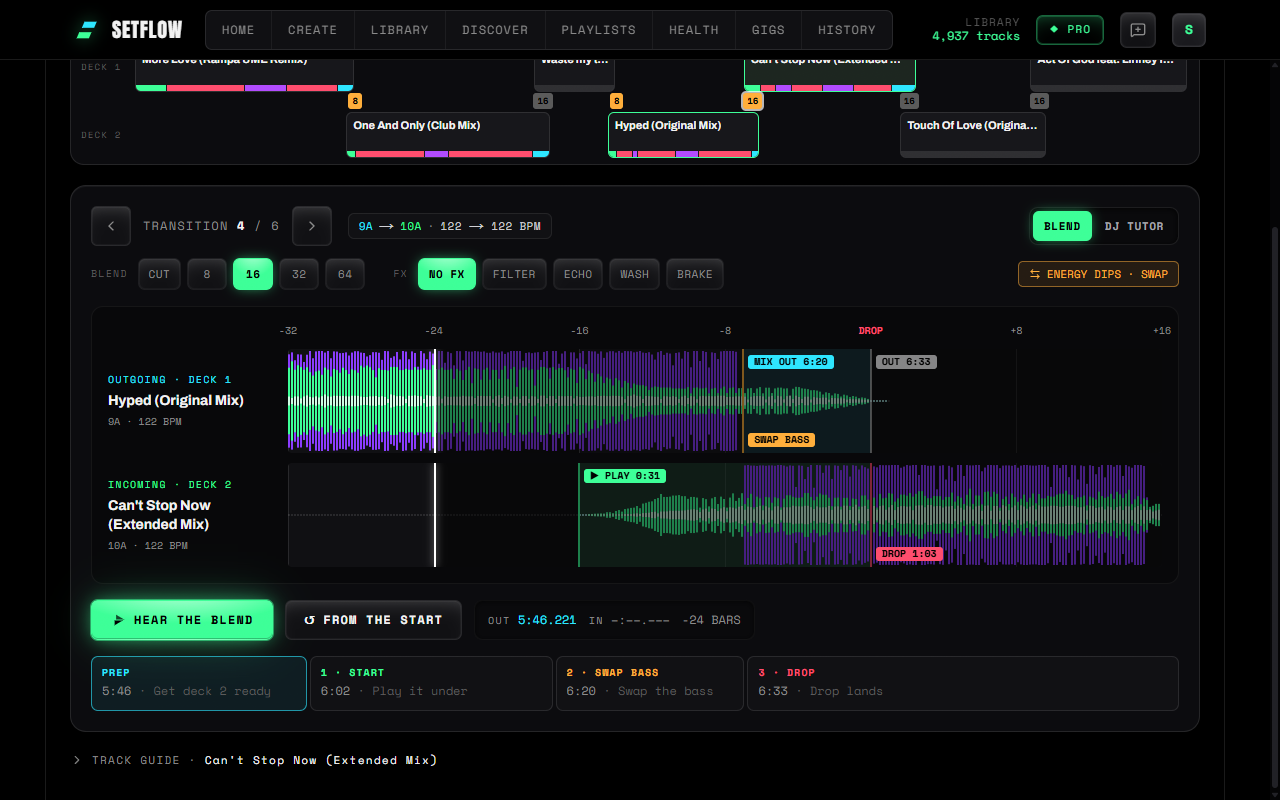Set blend length to 8 bars

(207, 274)
